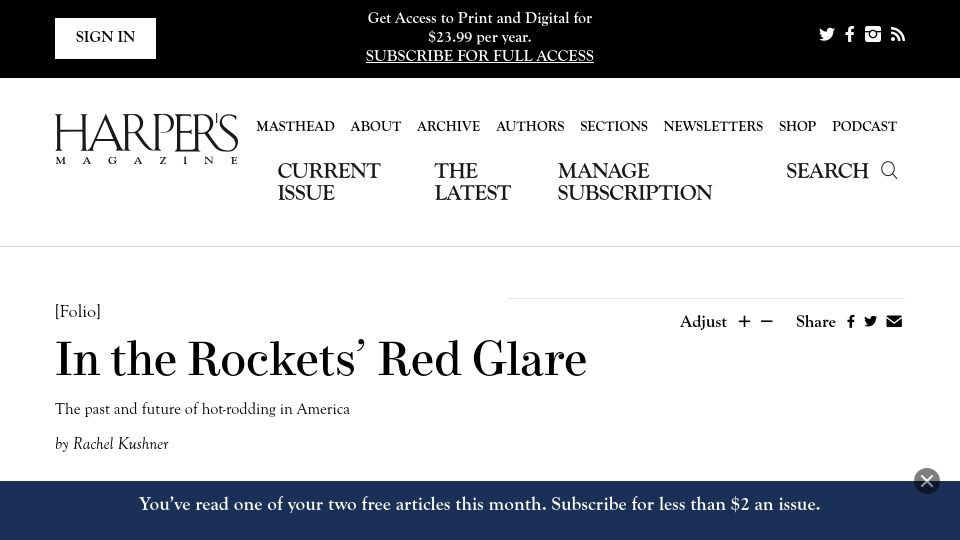Decrease article text size with minus

(767, 321)
